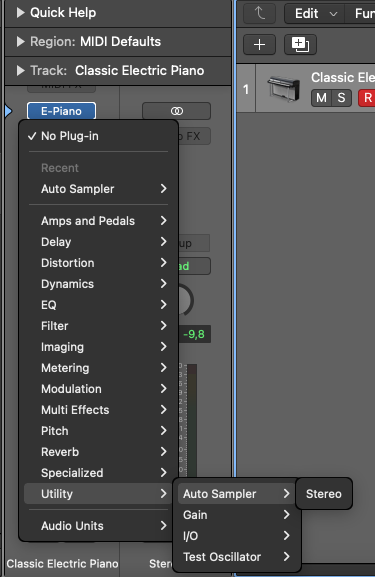Open the Specialized plug-in submenu
Viewport: 375px width, 577px height.
[98, 472]
